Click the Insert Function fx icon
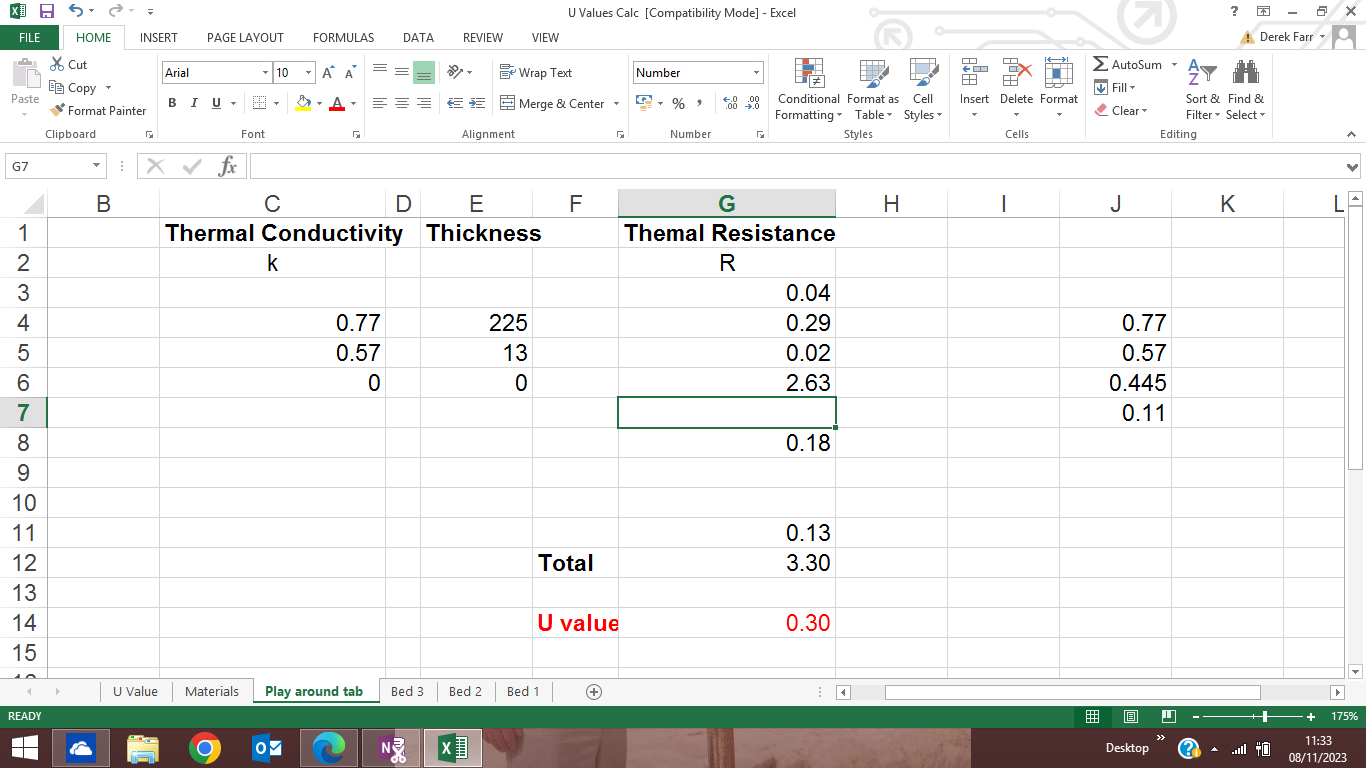Screen dimensions: 1366x768 (228, 167)
